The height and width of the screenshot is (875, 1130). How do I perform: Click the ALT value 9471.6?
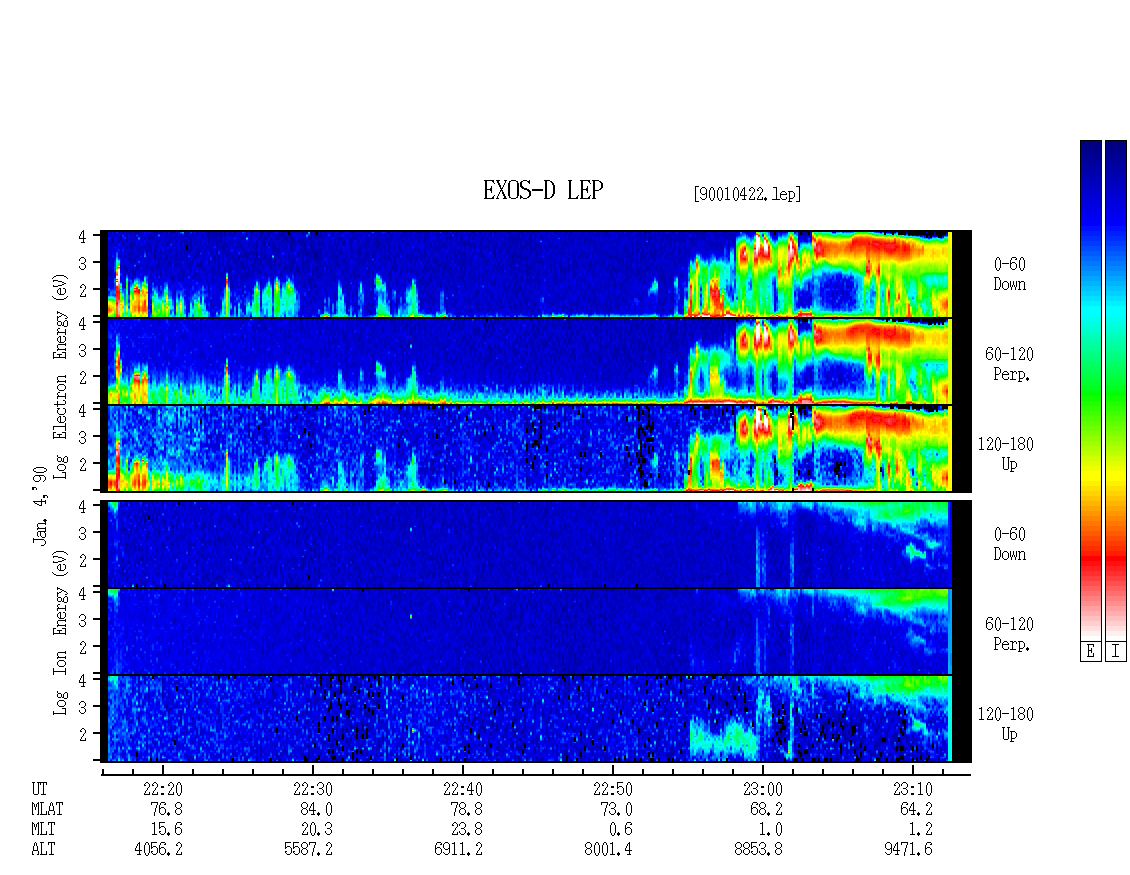pos(908,850)
